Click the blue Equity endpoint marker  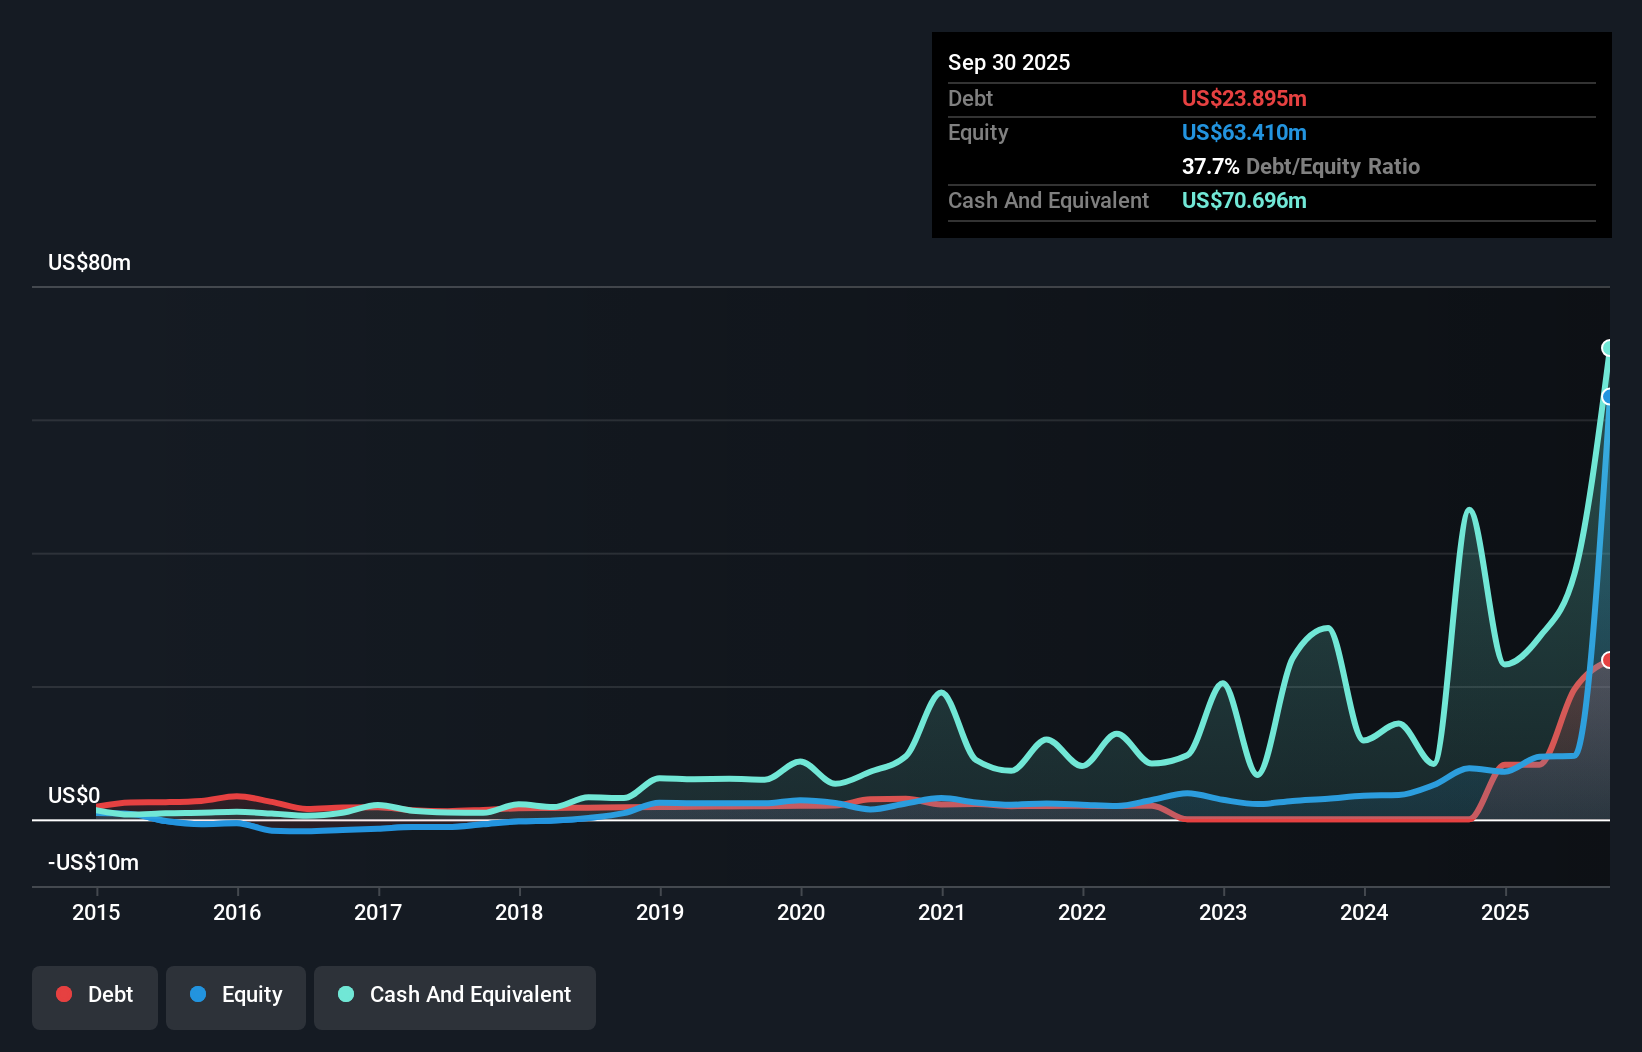[1607, 397]
